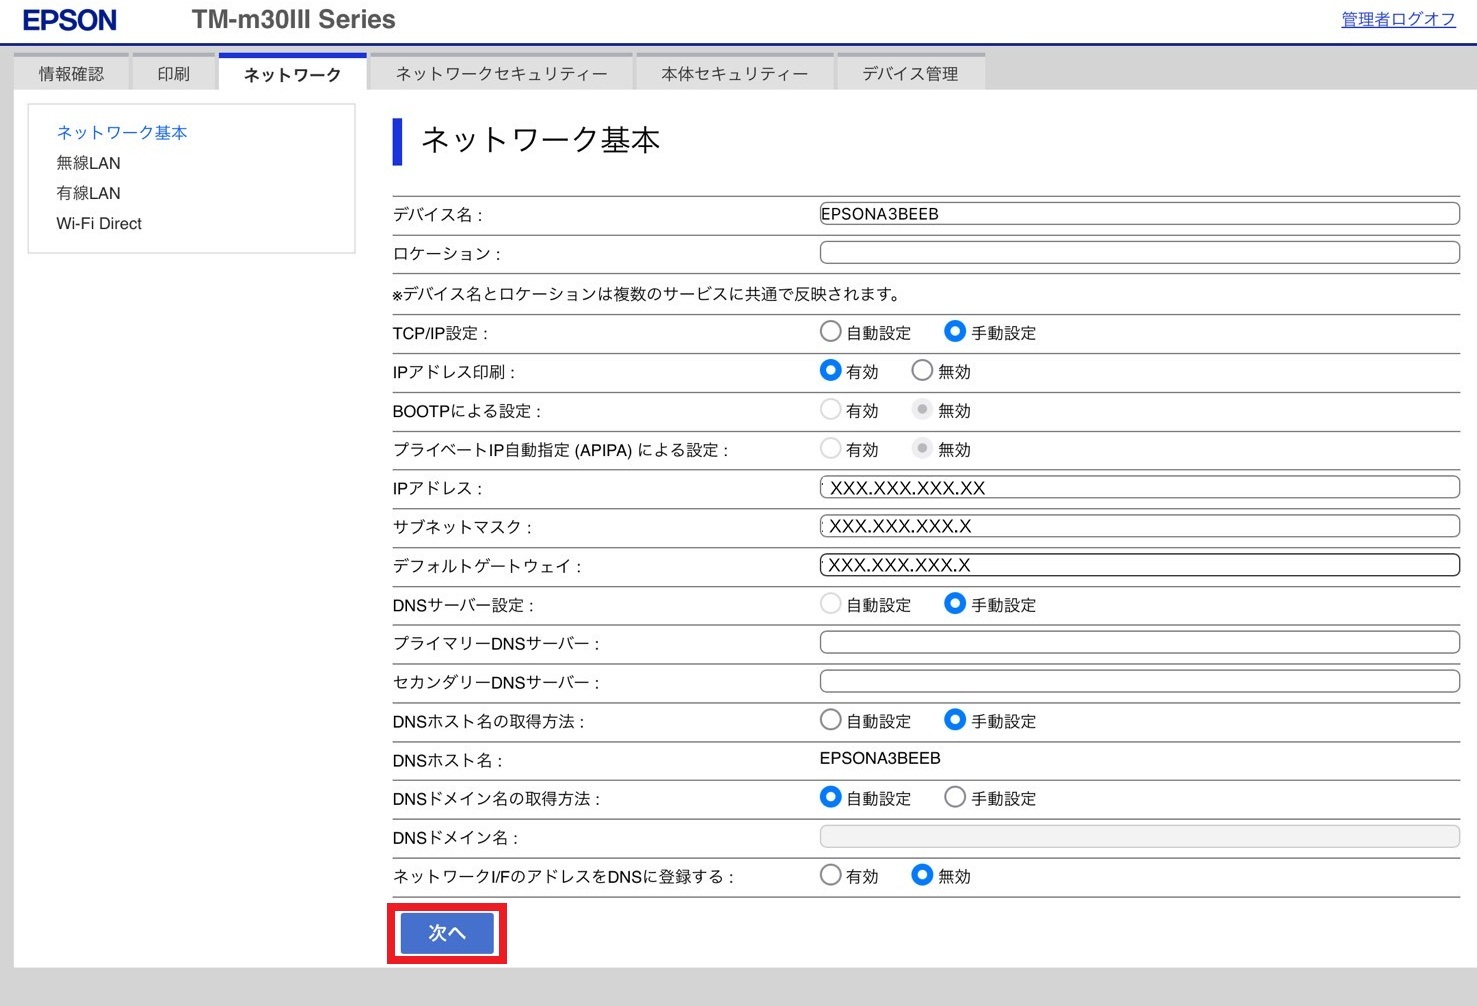
Task: Open Wi-Fi Direct in the sidebar
Action: point(99,224)
